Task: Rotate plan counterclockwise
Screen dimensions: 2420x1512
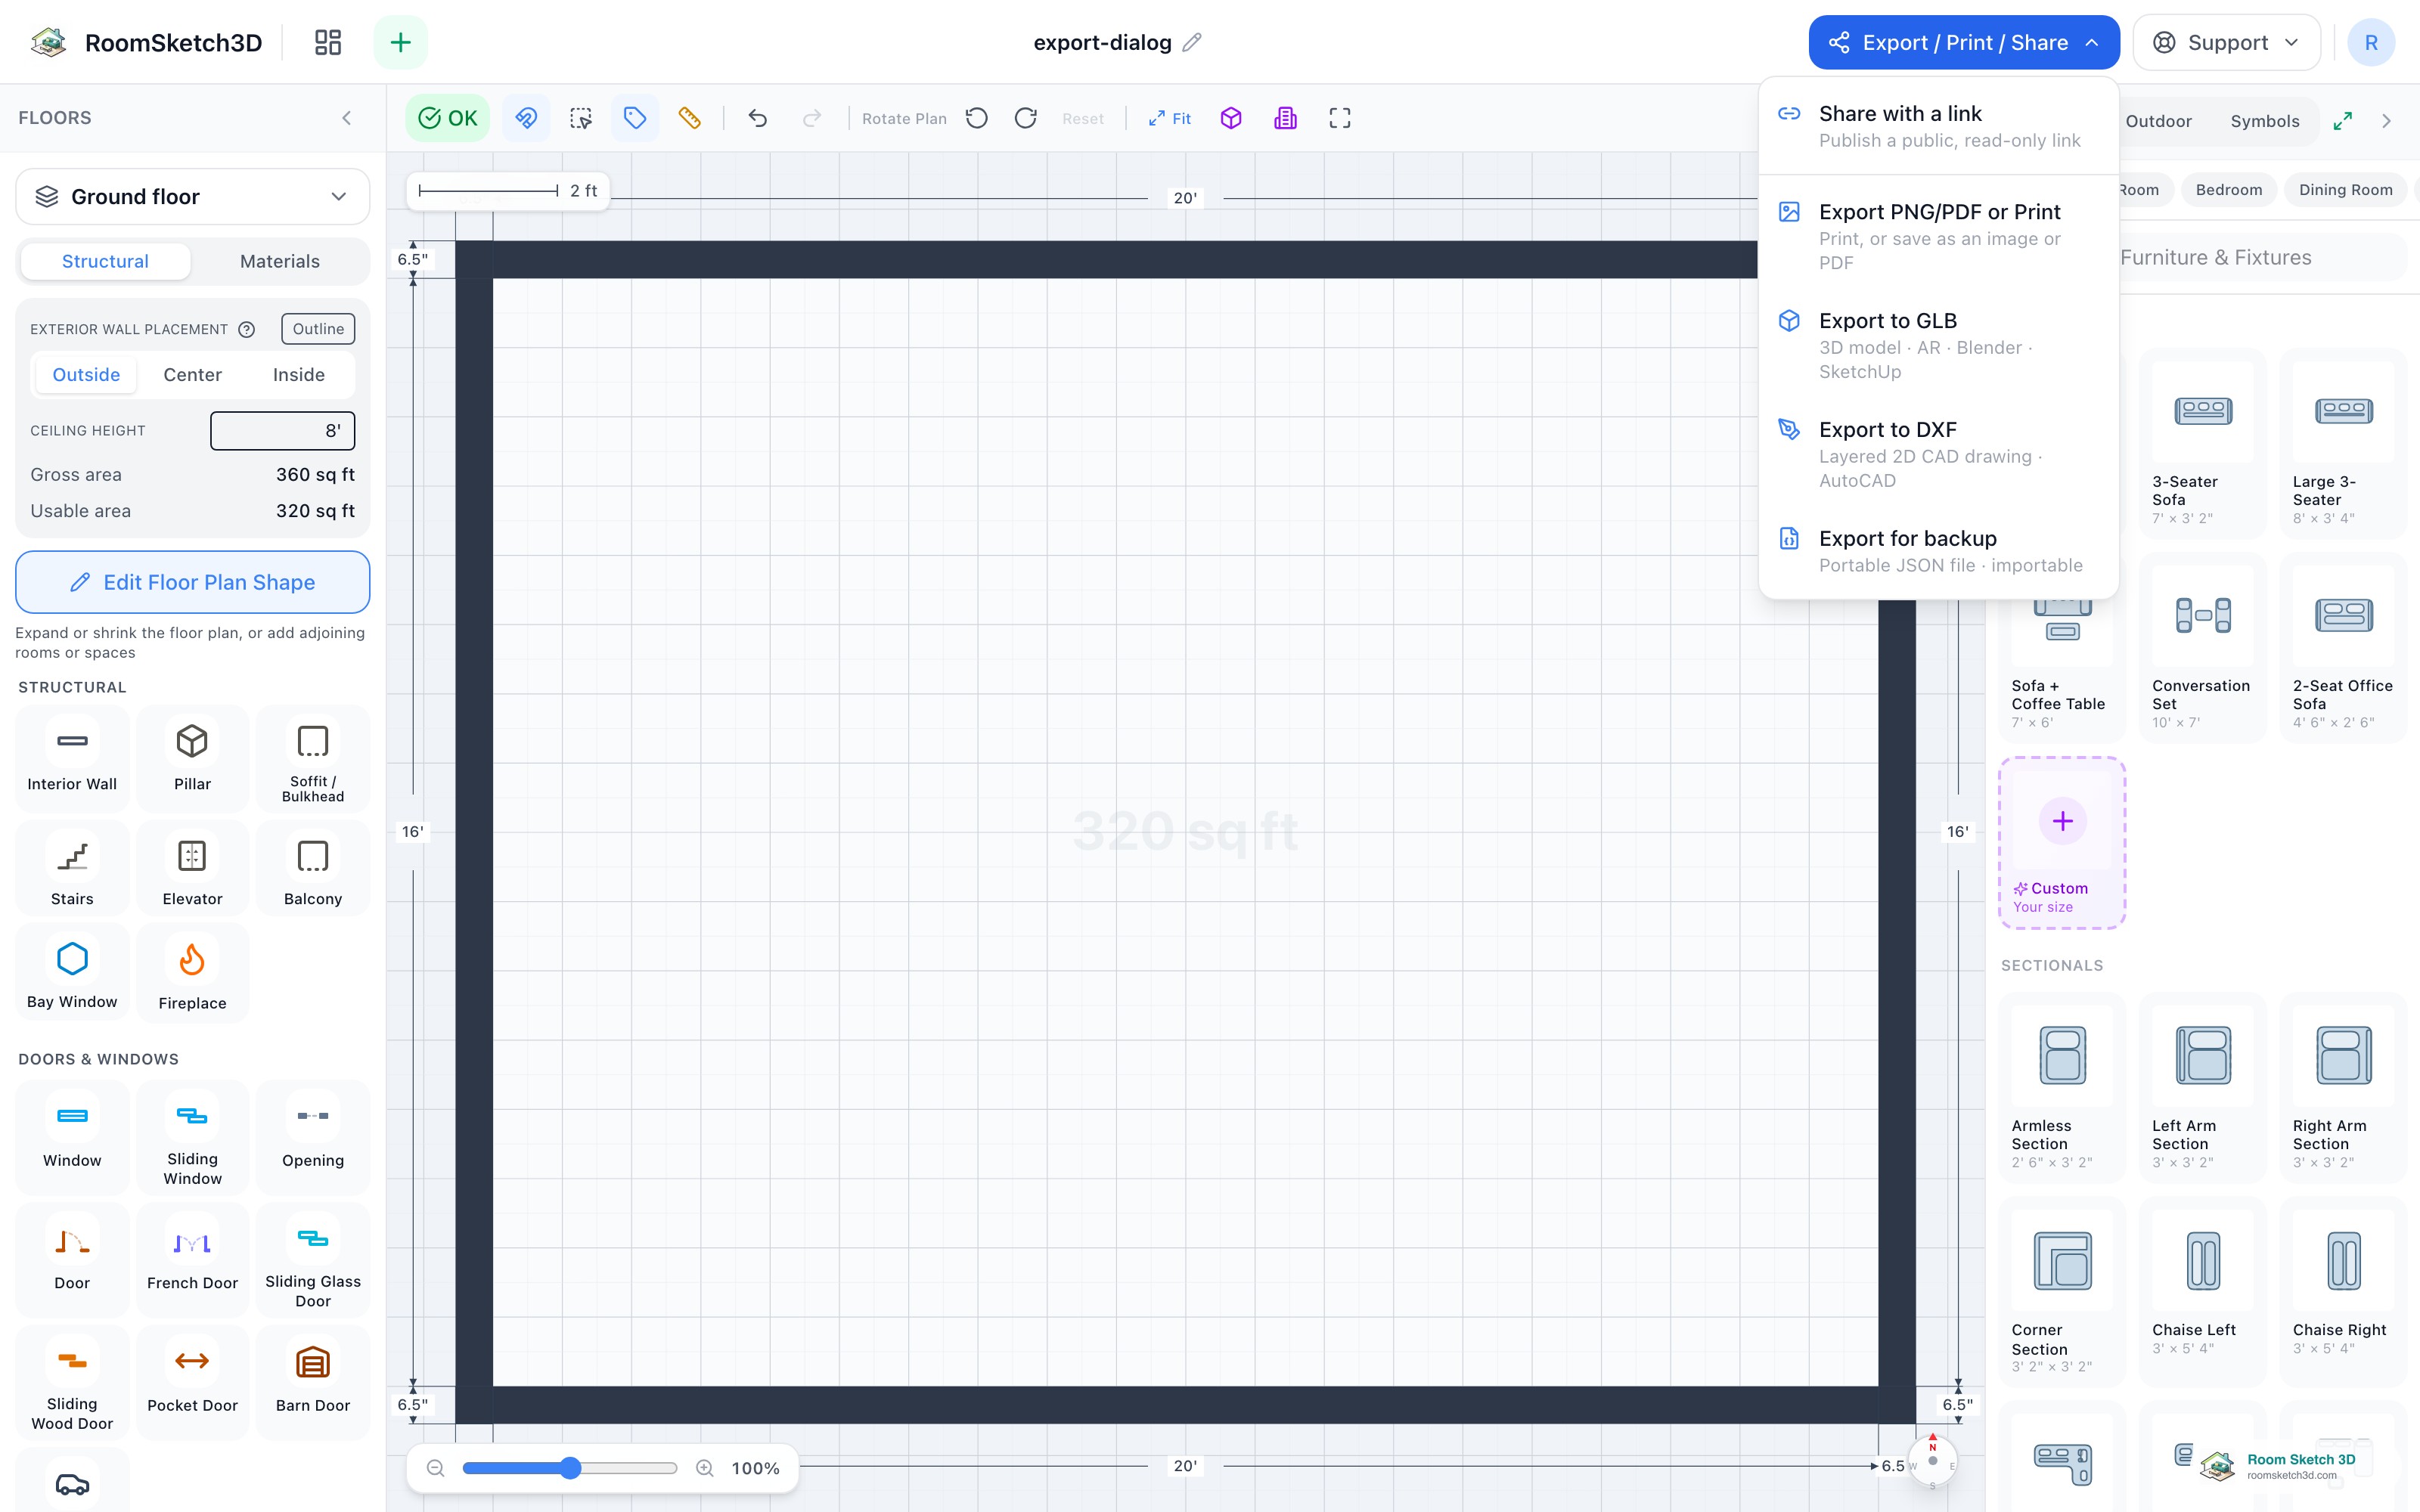Action: point(977,118)
